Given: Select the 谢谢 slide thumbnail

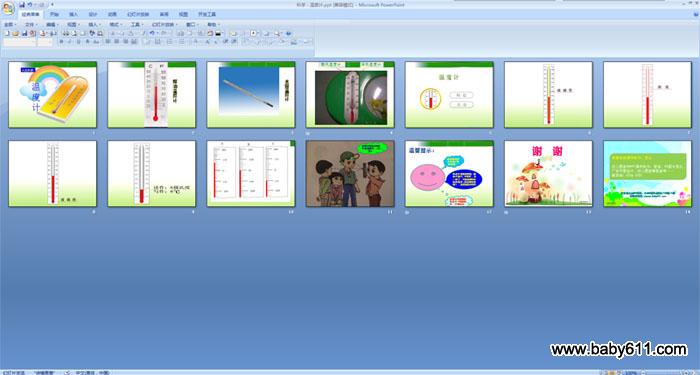Looking at the screenshot, I should (x=548, y=174).
